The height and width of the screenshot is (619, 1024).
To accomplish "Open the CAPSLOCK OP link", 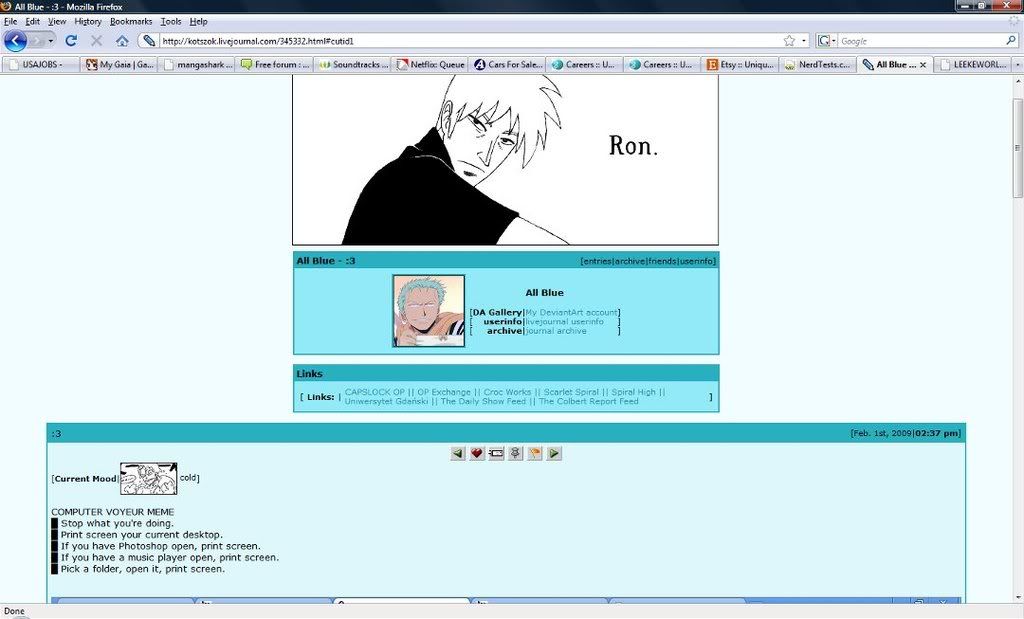I will (375, 392).
